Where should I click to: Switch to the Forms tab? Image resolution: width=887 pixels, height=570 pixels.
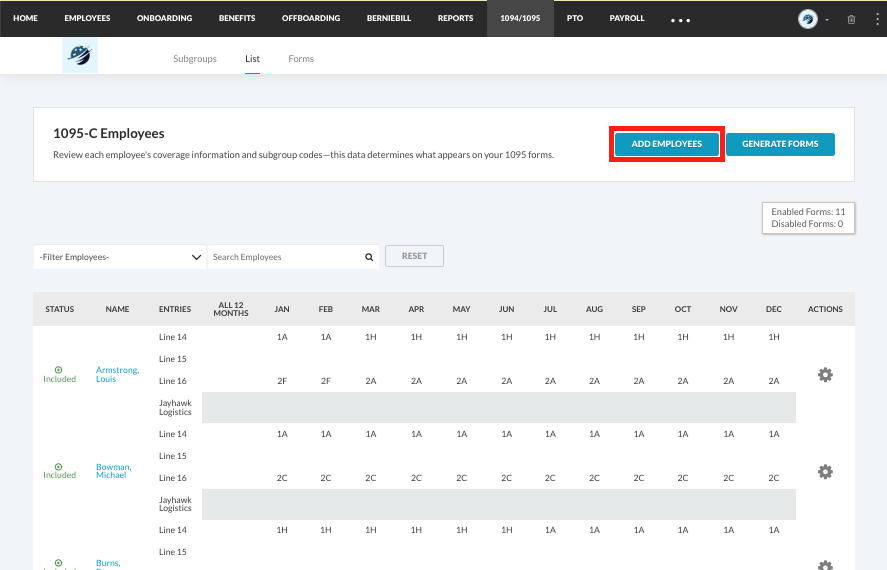coord(301,59)
